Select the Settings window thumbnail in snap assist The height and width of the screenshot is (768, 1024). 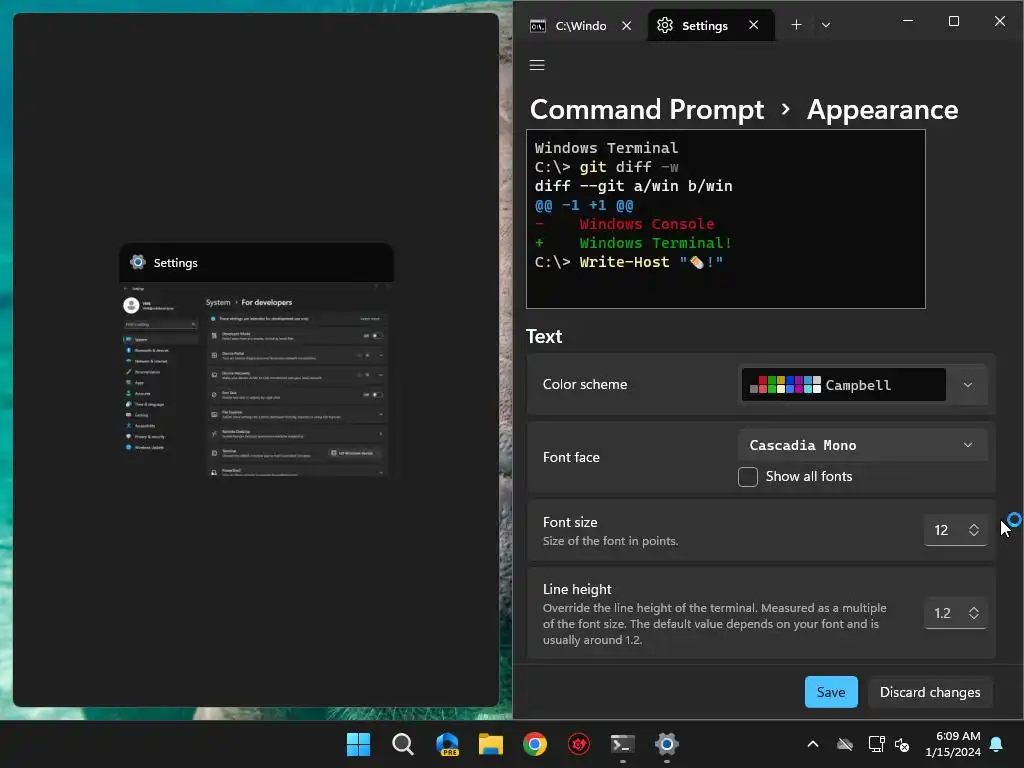(256, 360)
